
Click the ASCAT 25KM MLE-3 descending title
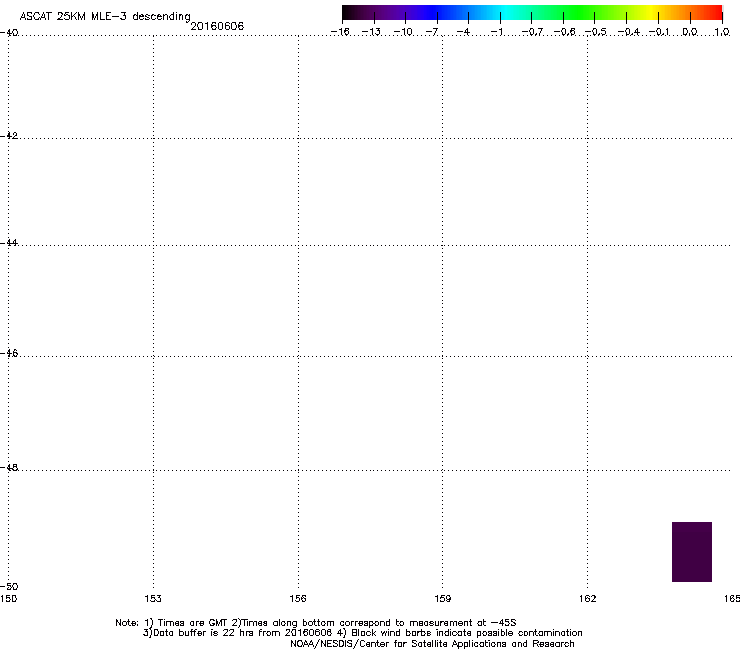105,17
